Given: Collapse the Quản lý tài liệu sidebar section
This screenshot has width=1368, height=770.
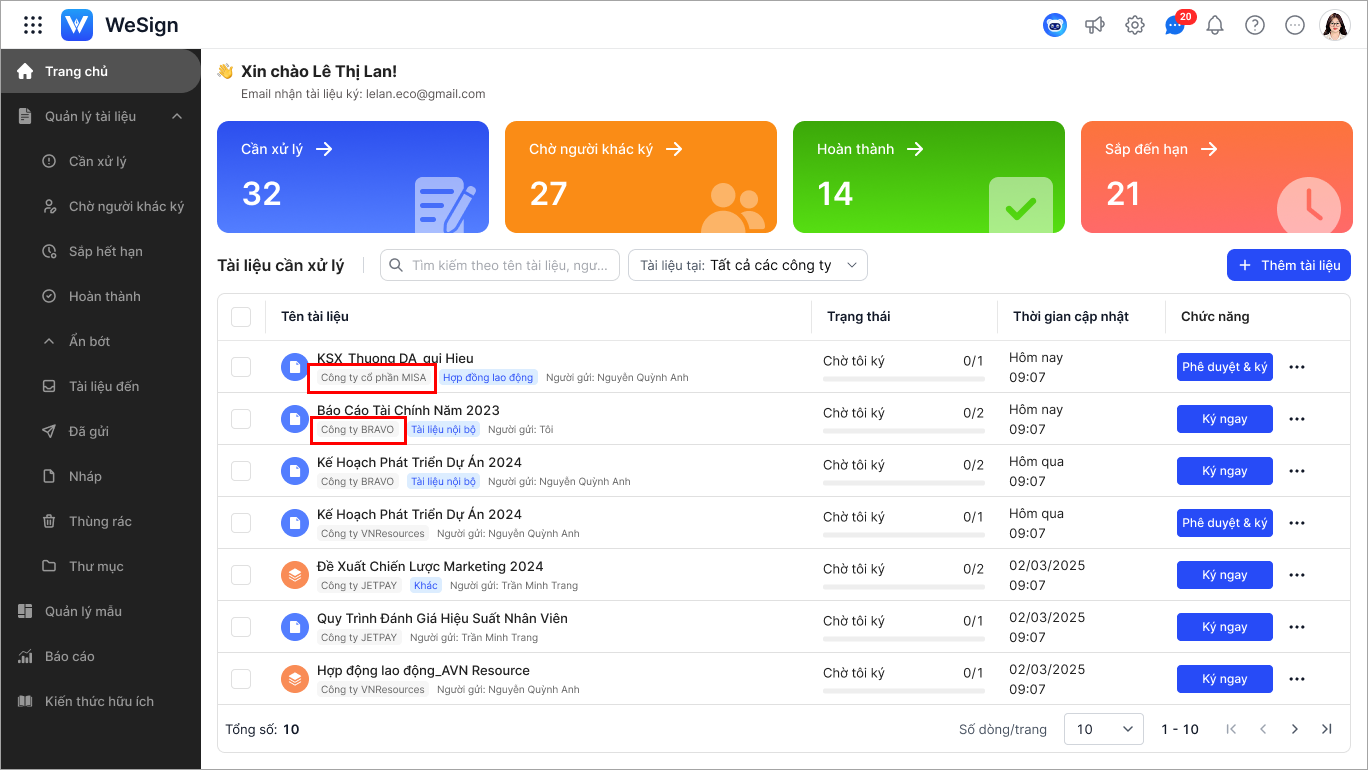Looking at the screenshot, I should click(177, 117).
